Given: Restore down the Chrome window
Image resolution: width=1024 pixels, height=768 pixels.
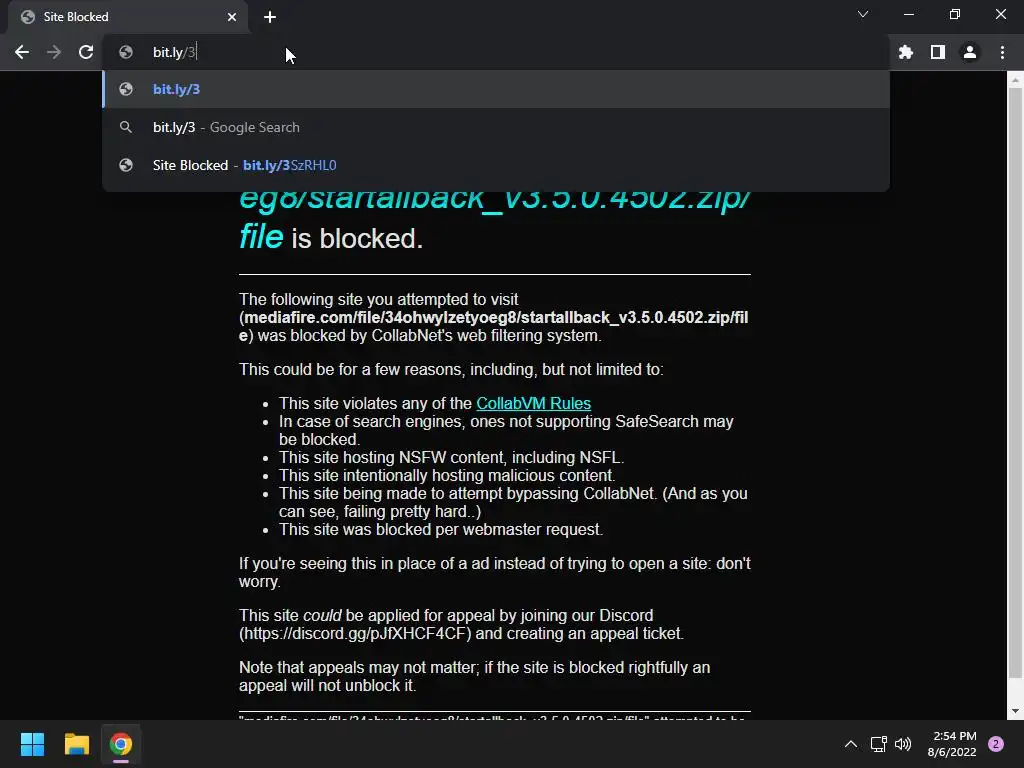Looking at the screenshot, I should coord(955,14).
